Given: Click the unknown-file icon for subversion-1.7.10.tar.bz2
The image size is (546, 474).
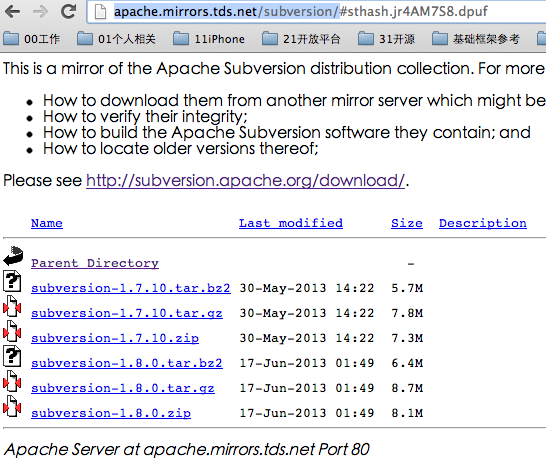Looking at the screenshot, I should click(x=12, y=281).
